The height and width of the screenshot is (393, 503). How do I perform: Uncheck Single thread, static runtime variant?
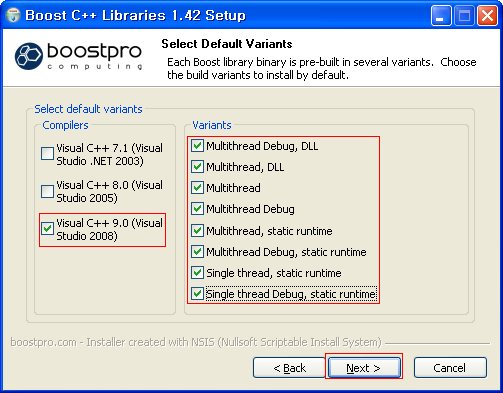197,273
